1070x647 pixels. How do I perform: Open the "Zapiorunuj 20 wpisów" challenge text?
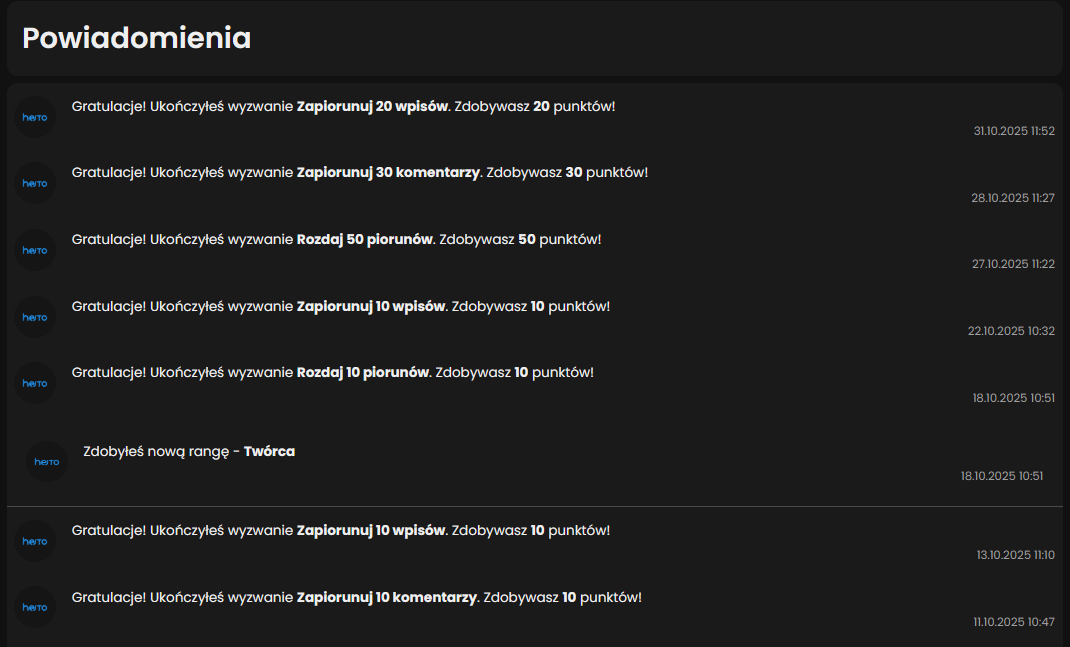click(x=372, y=106)
